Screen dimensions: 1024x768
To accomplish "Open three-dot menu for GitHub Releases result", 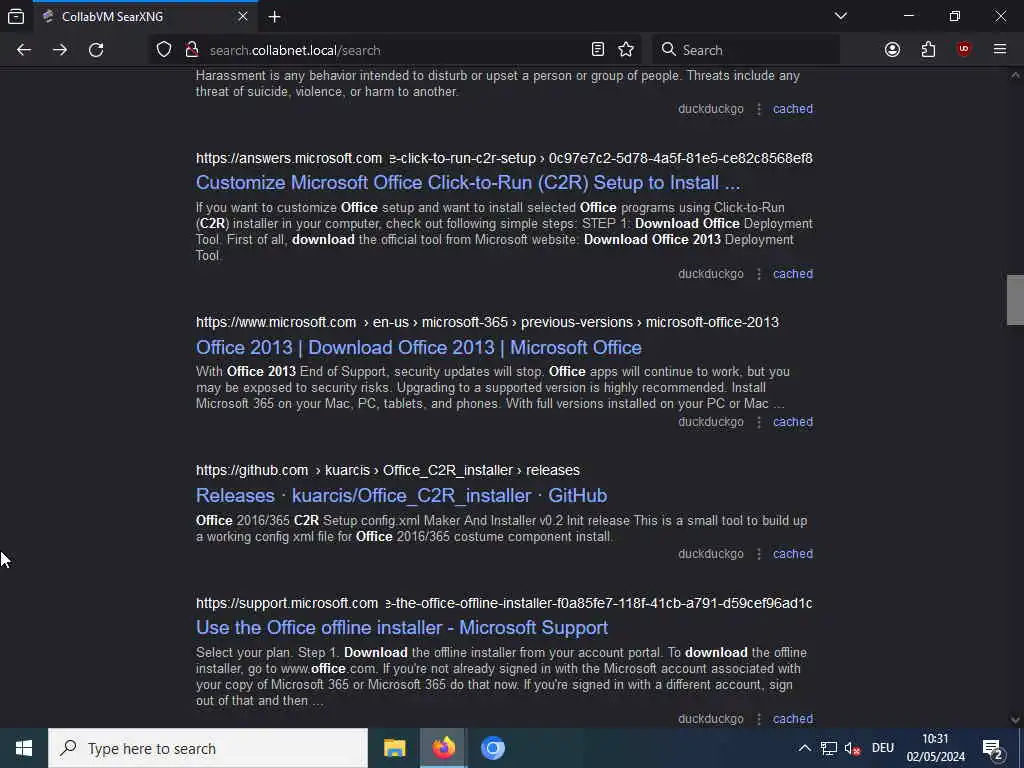I will (x=758, y=554).
